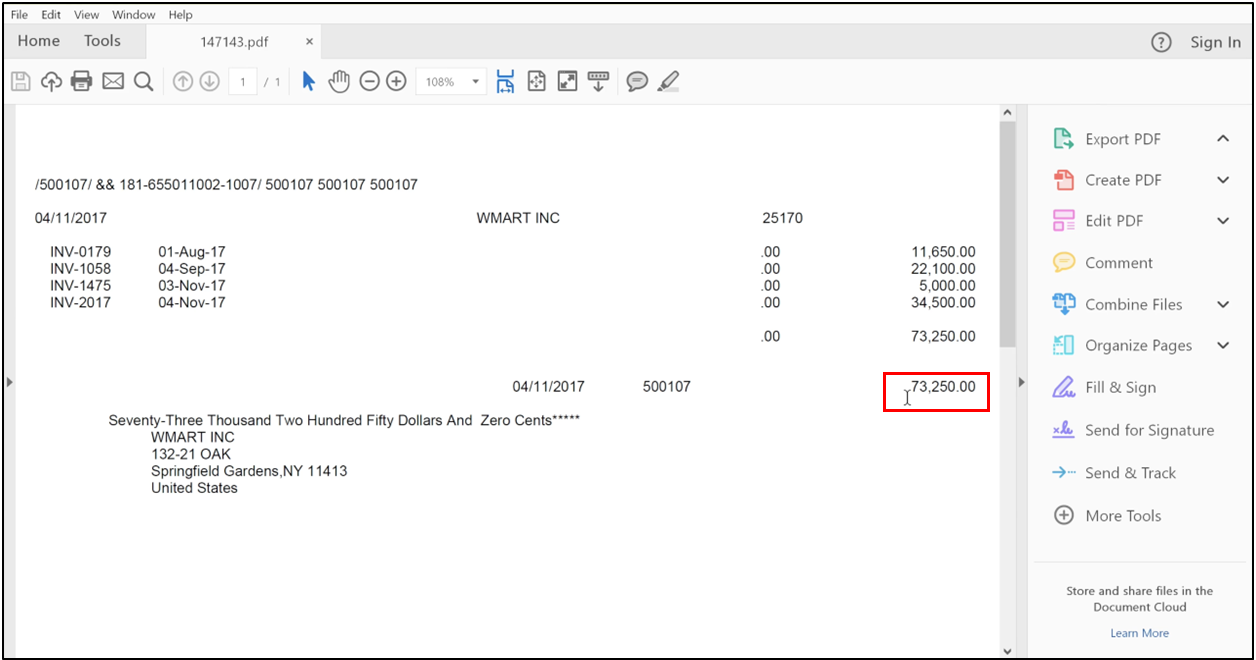Screen dimensions: 1256x660
Task: Click the Learn More link
Action: point(1139,632)
